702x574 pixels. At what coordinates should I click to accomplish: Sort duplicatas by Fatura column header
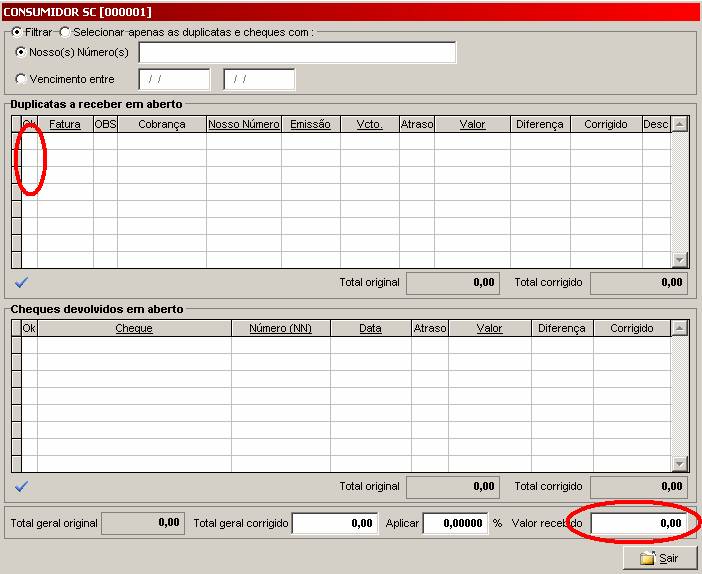point(65,124)
